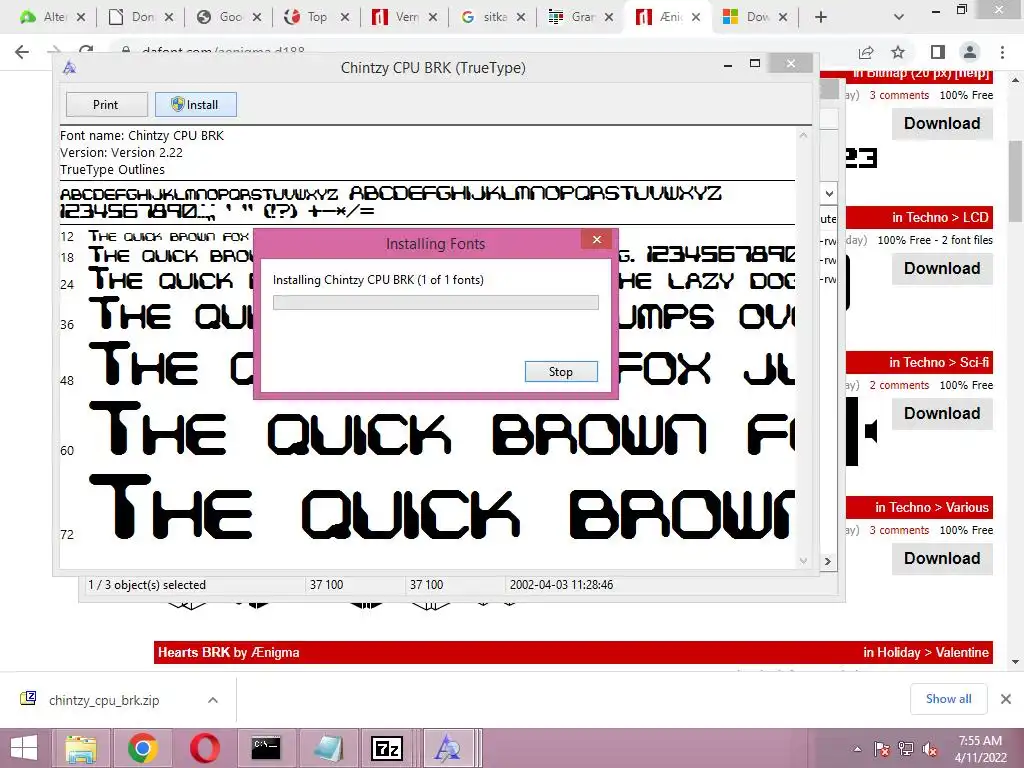Click the font installation progress bar
Image resolution: width=1024 pixels, height=768 pixels.
tap(436, 302)
